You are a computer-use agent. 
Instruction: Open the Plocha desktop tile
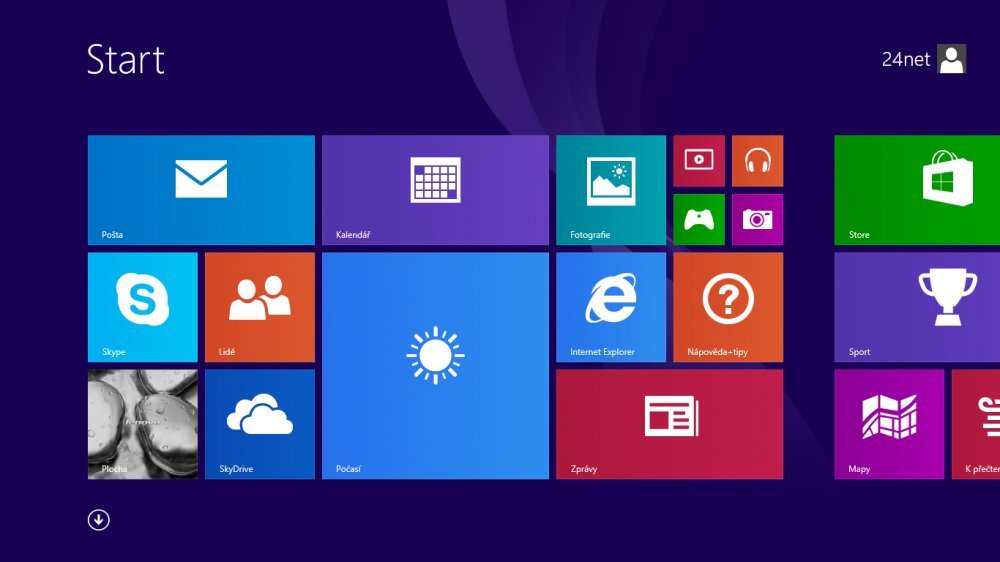tap(143, 424)
